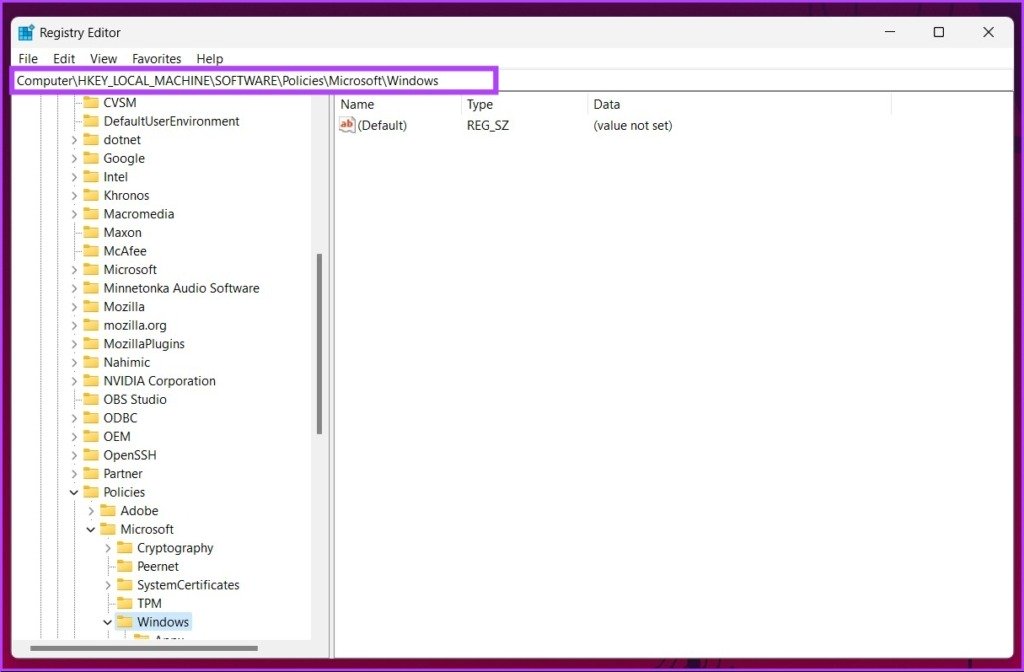Expand the Adobe key under Policies
Viewport: 1024px width, 672px height.
point(91,511)
